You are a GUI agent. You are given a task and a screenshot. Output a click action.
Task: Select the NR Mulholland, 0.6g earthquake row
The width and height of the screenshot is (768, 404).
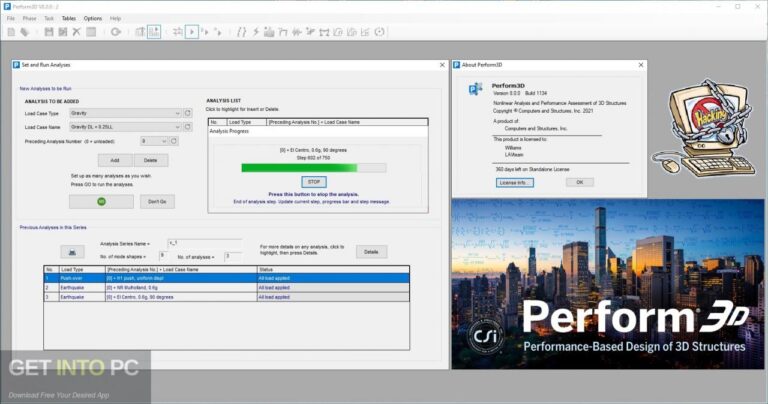tap(226, 287)
